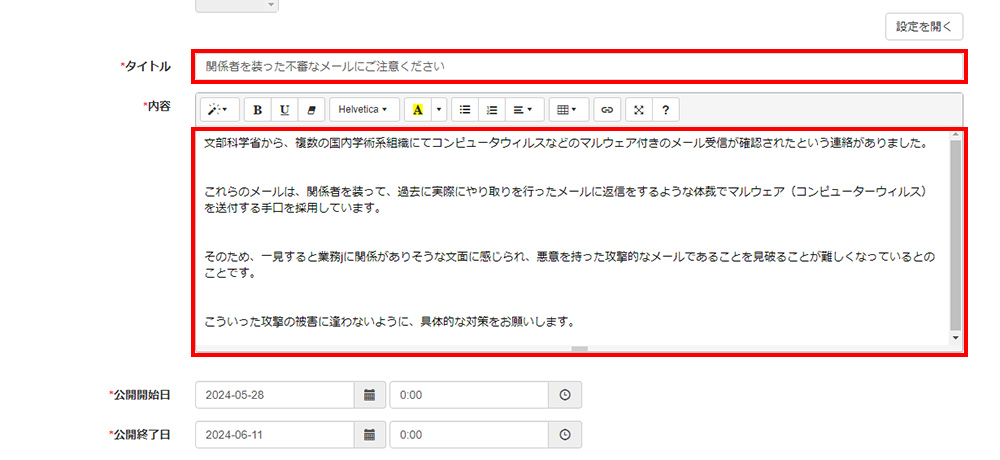Viewport: 1000px width, 460px height.
Task: Click the 公開終了日 time field
Action: pyautogui.click(x=468, y=435)
